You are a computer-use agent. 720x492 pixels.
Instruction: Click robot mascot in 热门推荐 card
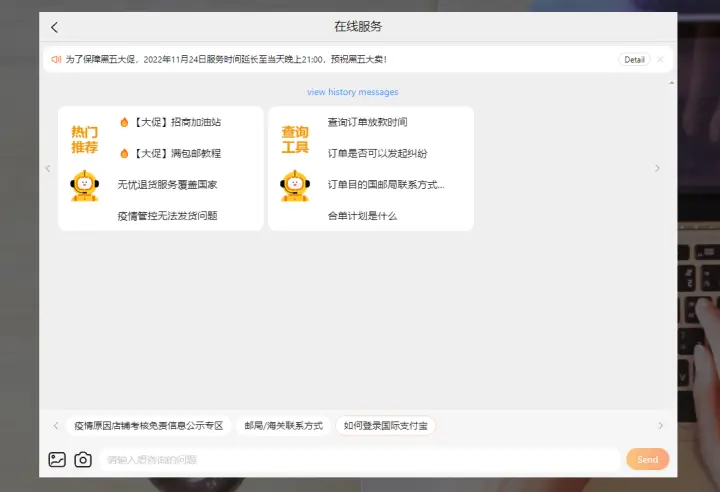(x=84, y=185)
